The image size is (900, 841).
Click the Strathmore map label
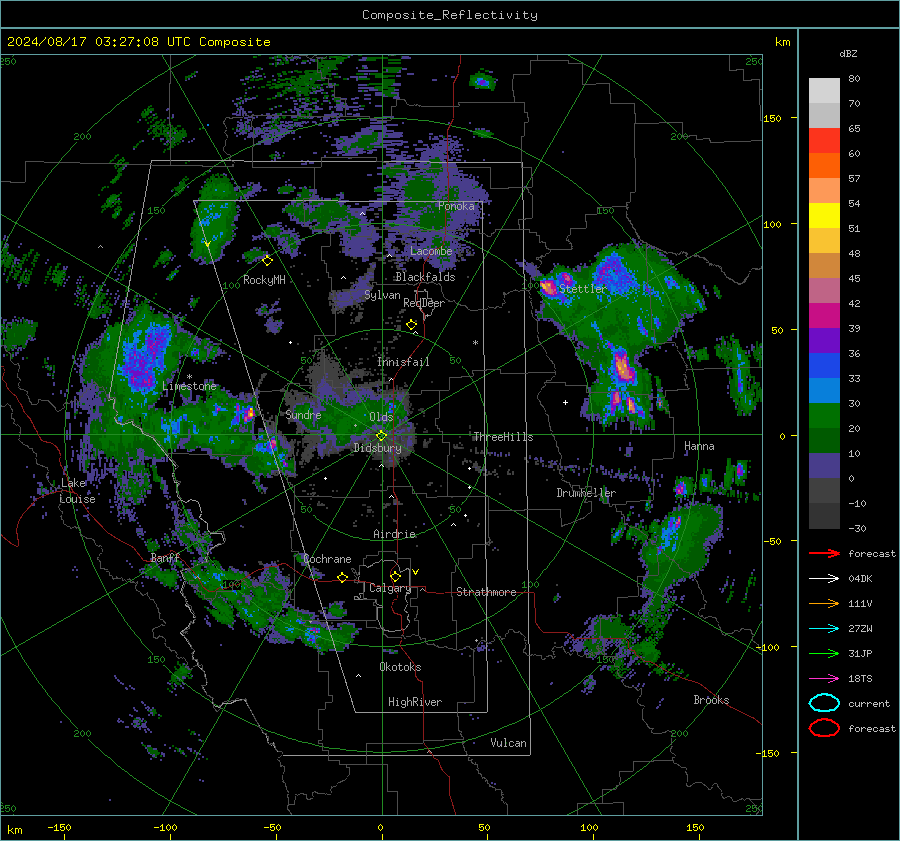[486, 592]
